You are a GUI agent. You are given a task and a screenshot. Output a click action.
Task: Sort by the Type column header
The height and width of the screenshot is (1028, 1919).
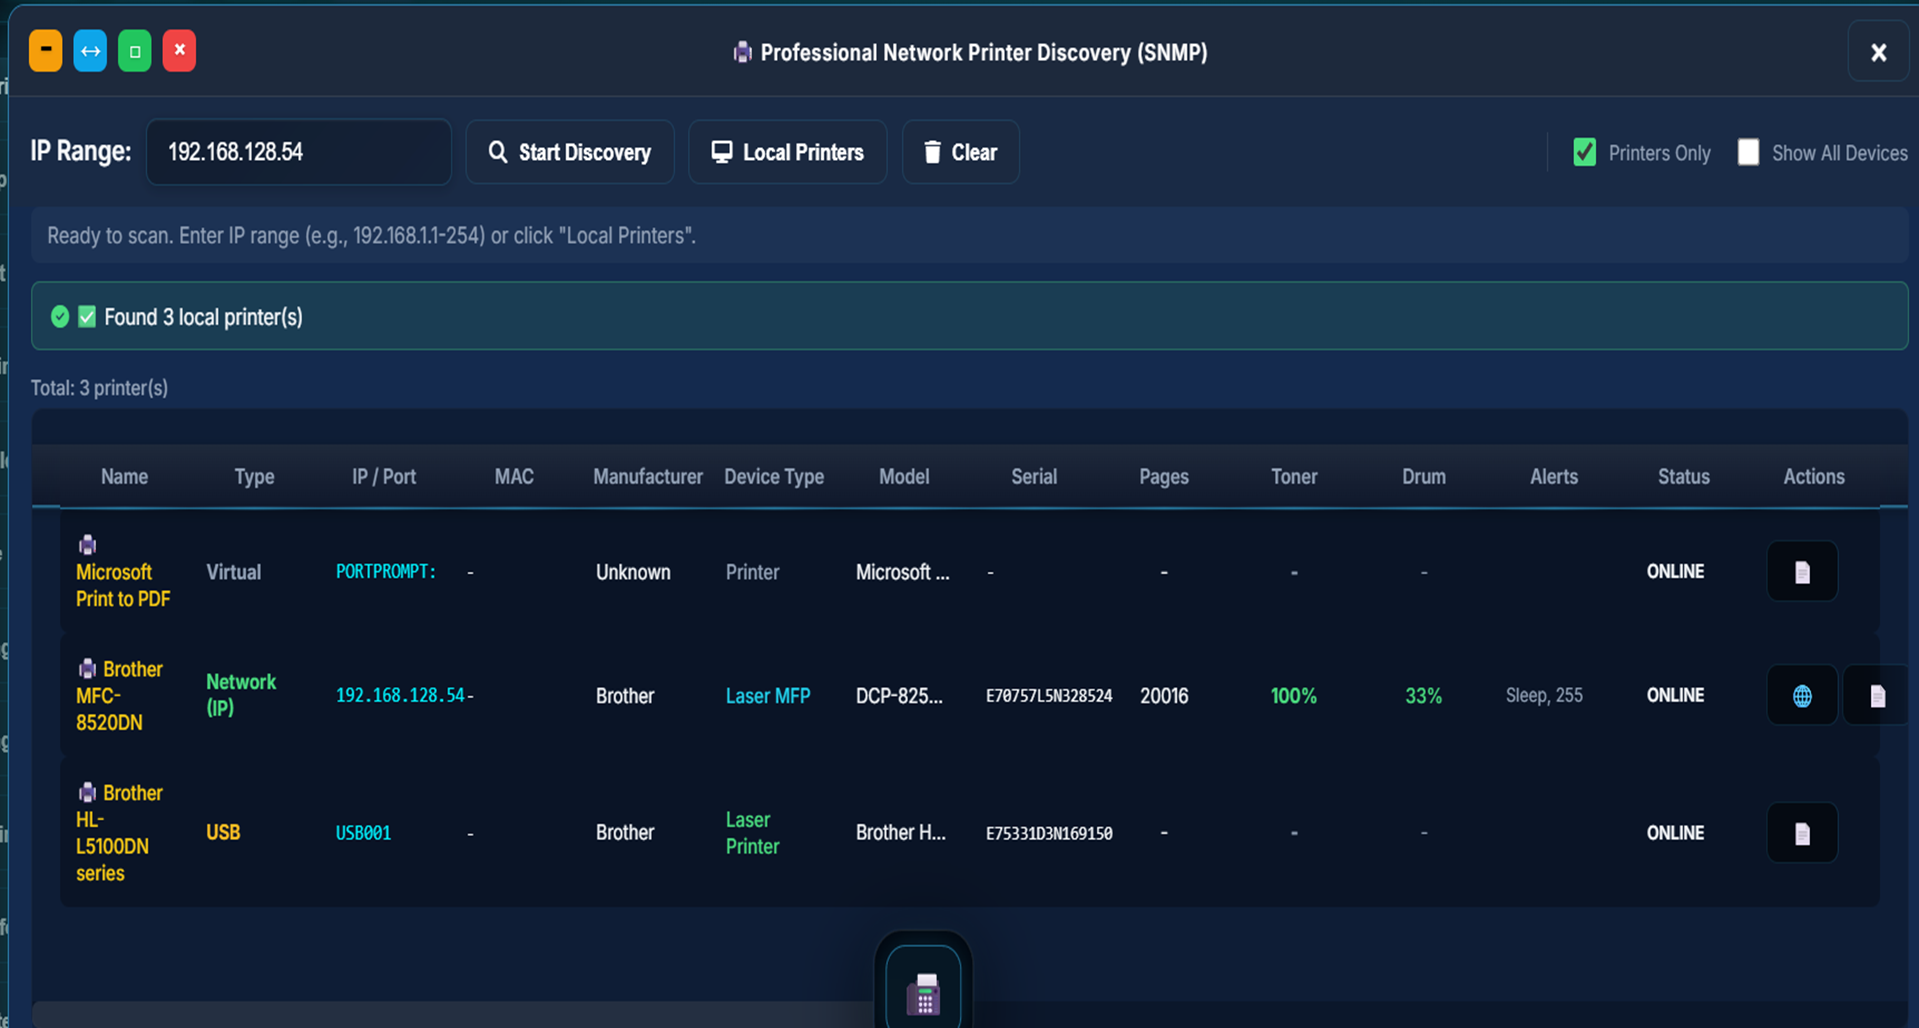pos(254,477)
